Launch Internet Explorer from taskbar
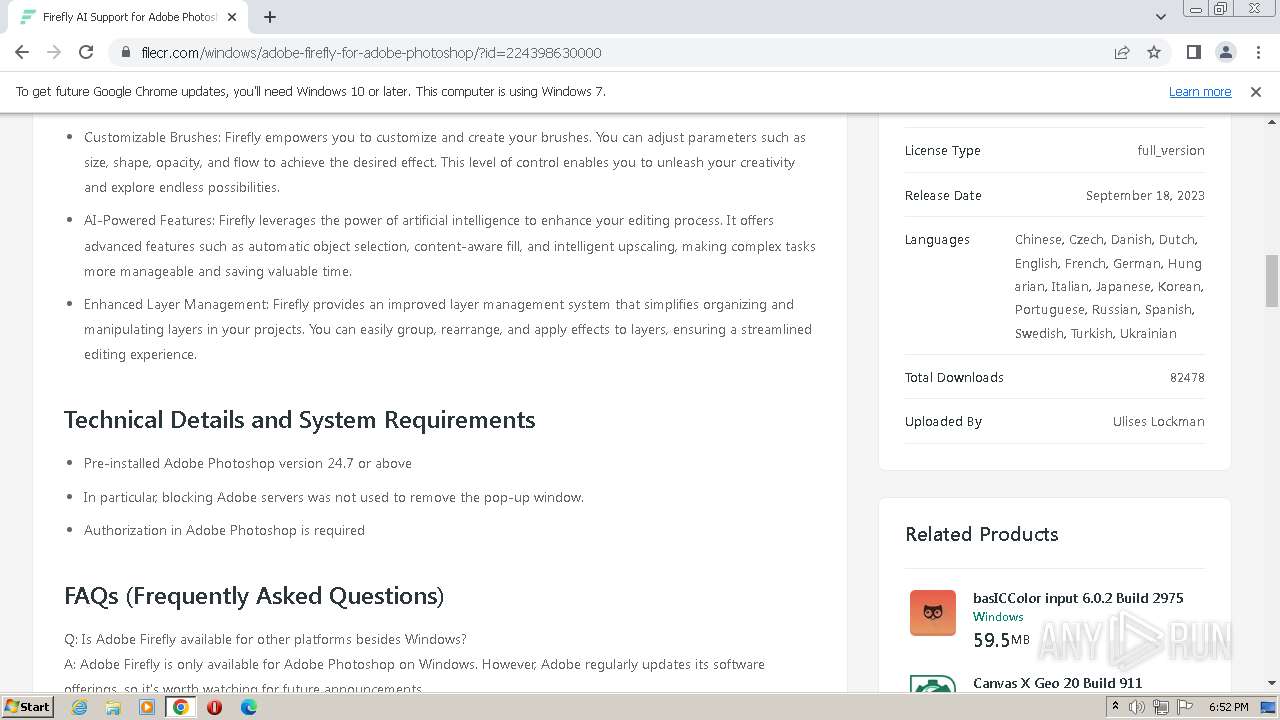This screenshot has height=720, width=1280. tap(79, 707)
